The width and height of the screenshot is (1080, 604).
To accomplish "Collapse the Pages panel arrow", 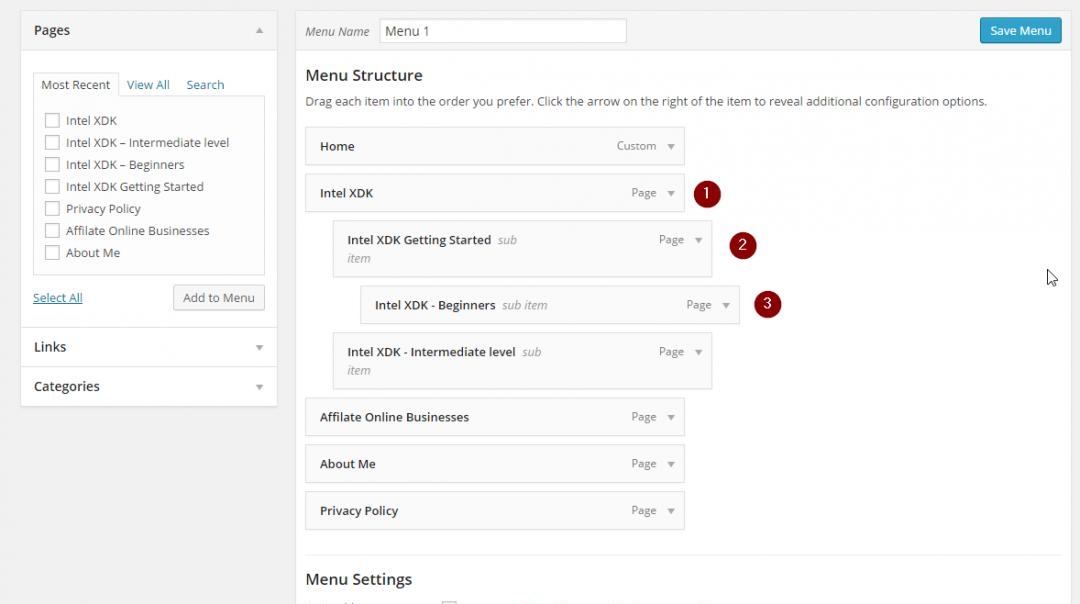I will pos(260,30).
